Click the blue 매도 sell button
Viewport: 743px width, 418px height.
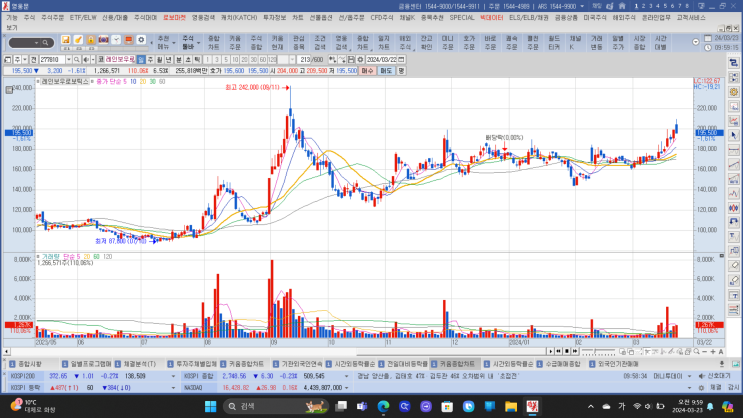385,71
